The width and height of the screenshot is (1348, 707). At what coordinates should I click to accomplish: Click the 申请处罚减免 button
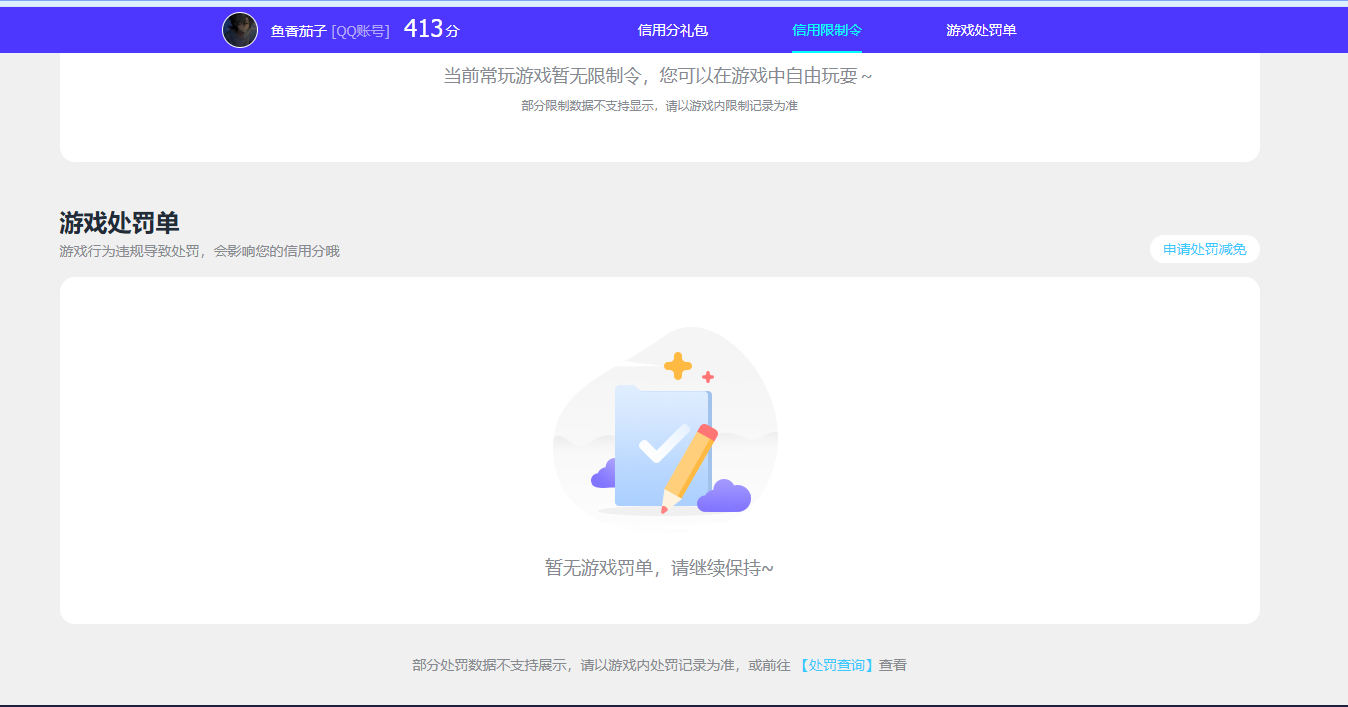(x=1205, y=249)
